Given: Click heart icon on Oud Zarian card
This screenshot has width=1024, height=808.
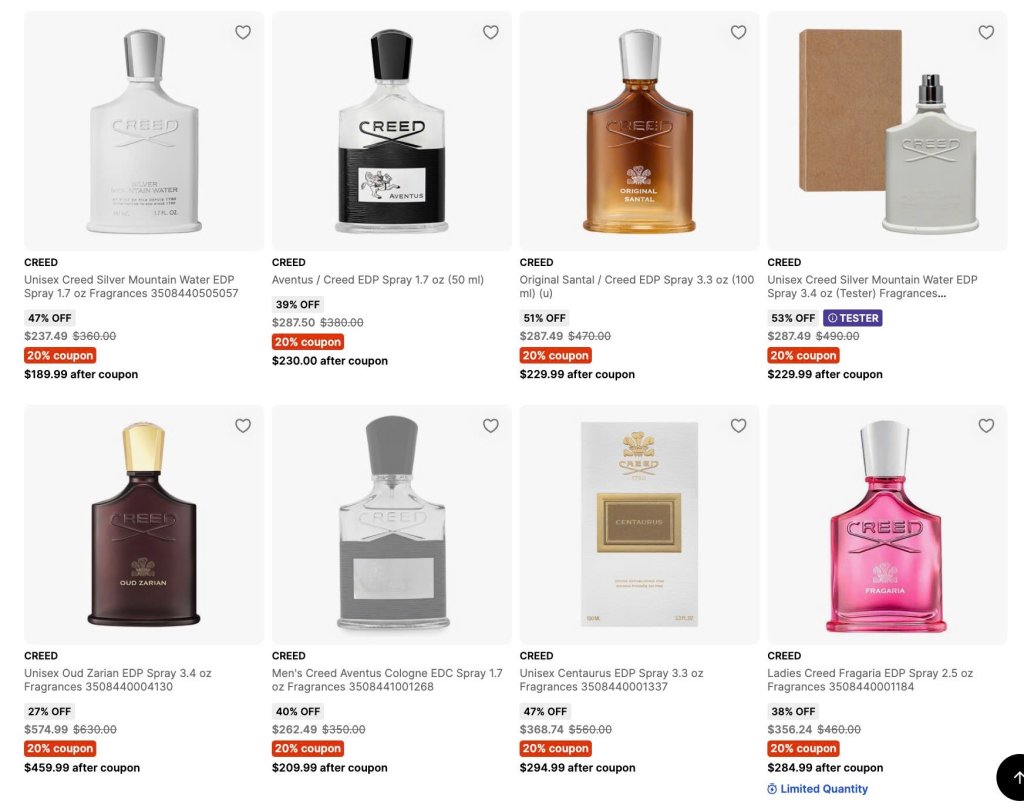Looking at the screenshot, I should (243, 425).
